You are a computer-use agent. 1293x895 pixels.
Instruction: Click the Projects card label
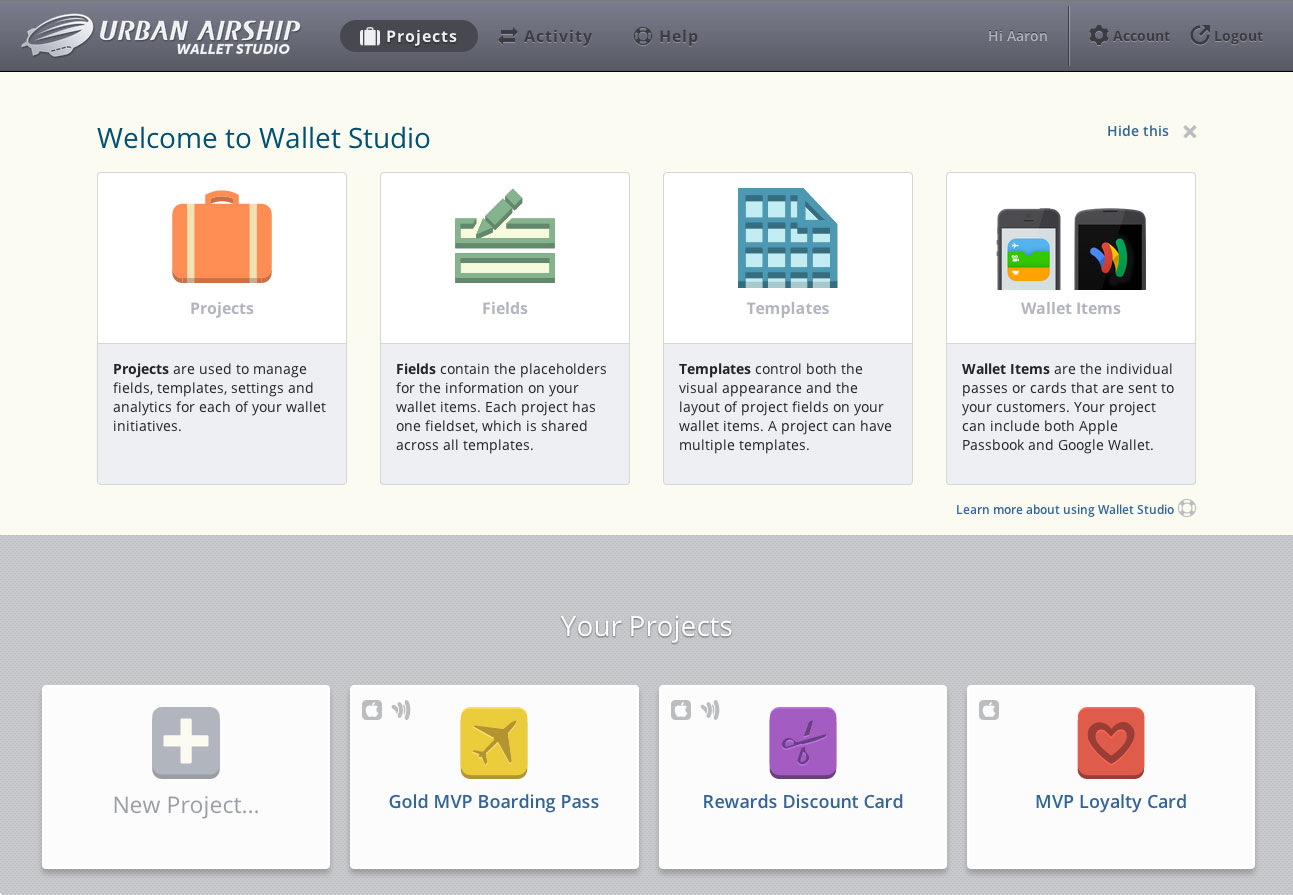[x=222, y=308]
